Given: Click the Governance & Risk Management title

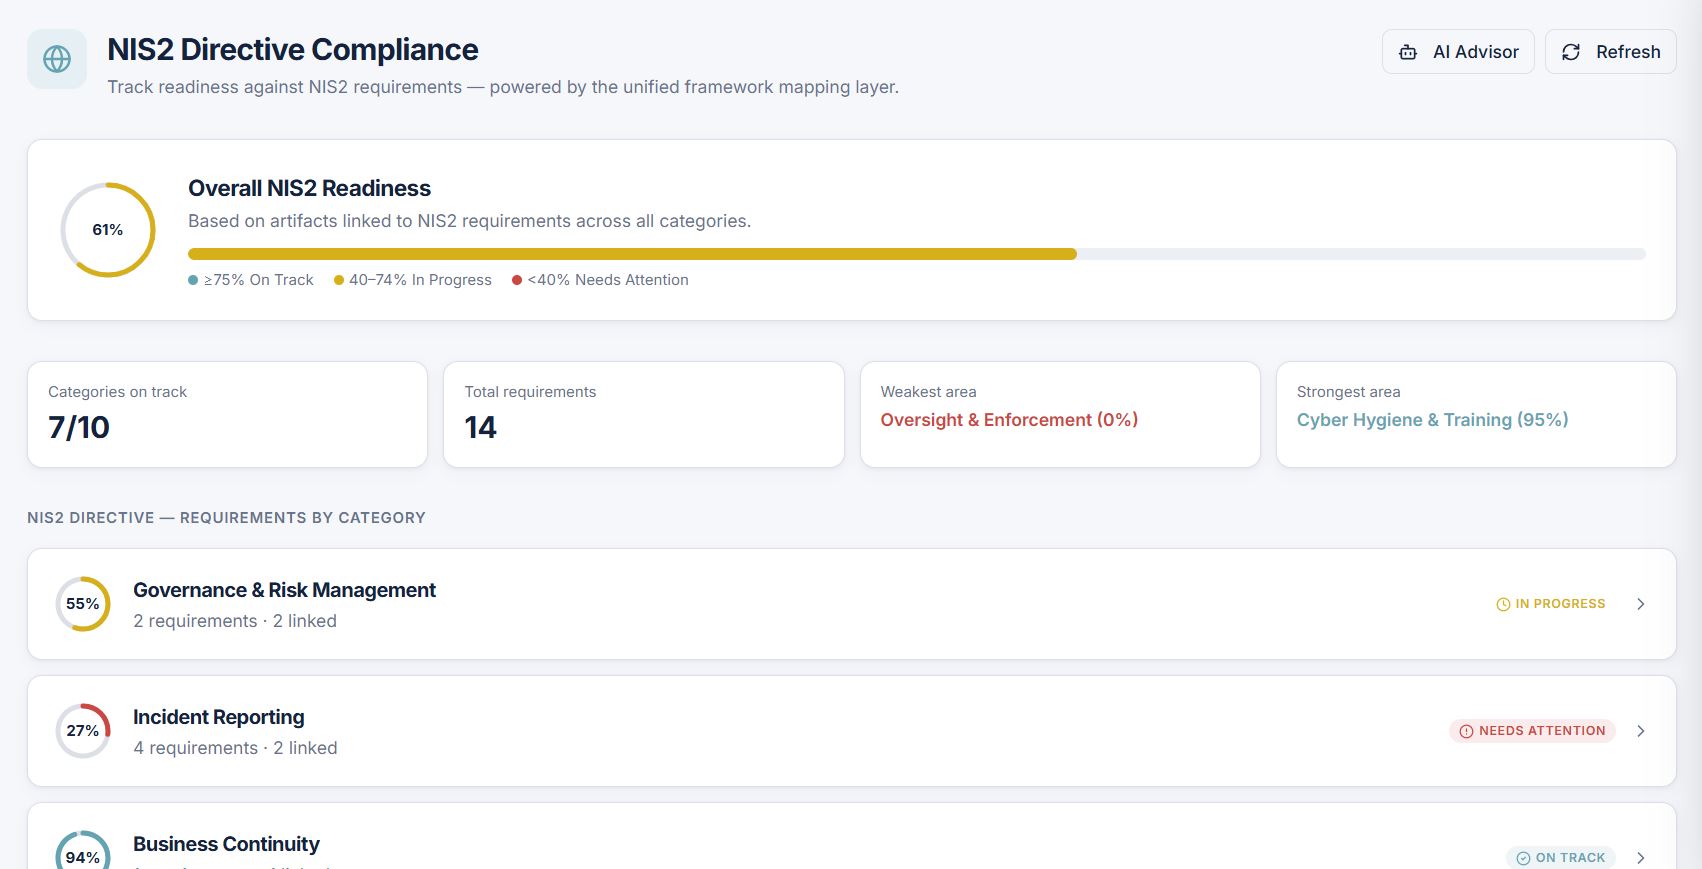Looking at the screenshot, I should [284, 590].
